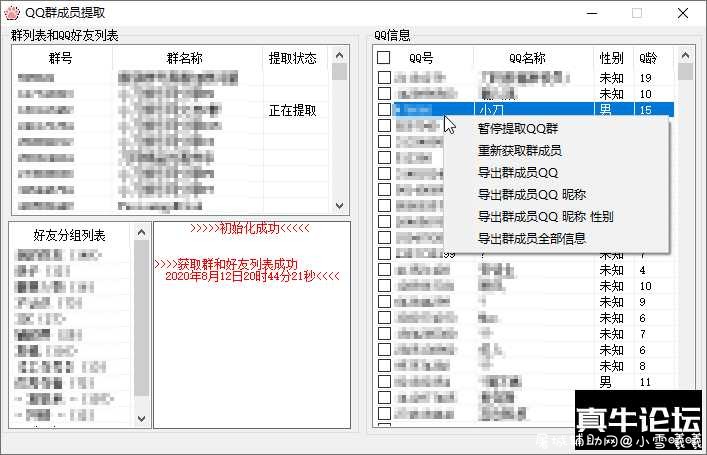Click the QQ群成员提取 paw app icon
The image size is (707, 455).
click(12, 13)
